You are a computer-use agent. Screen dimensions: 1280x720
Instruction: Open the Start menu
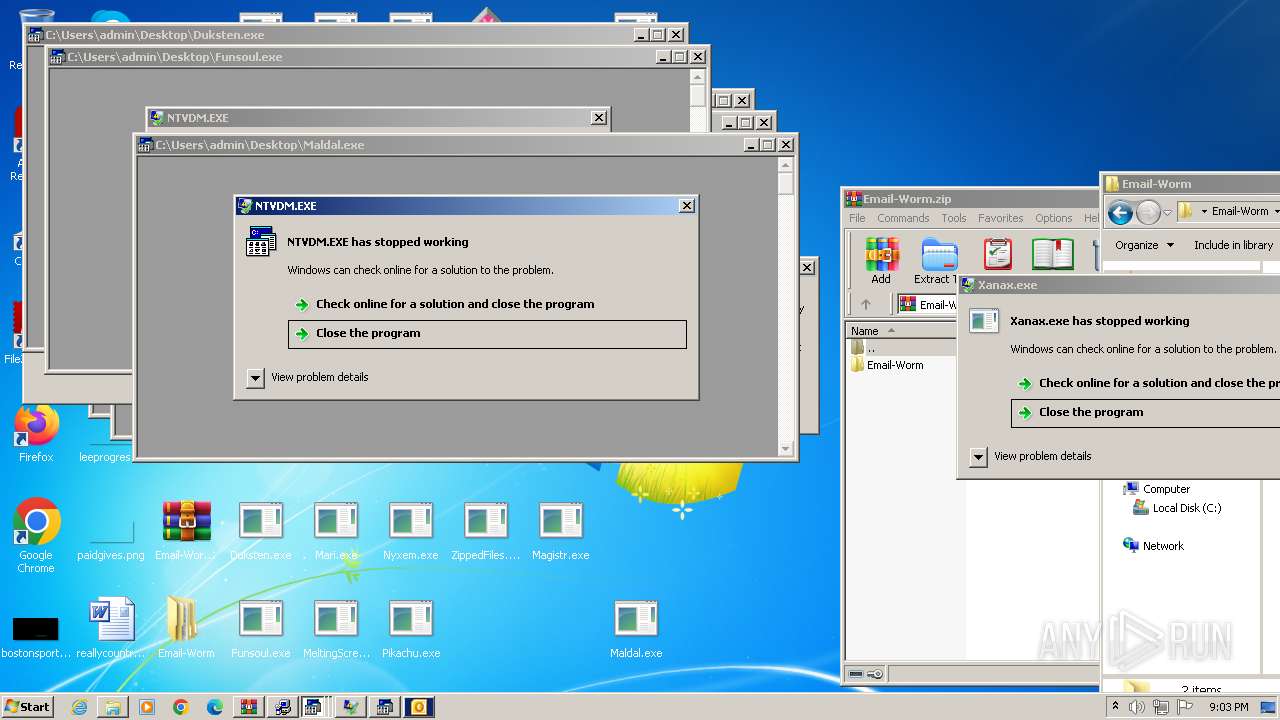[x=28, y=706]
